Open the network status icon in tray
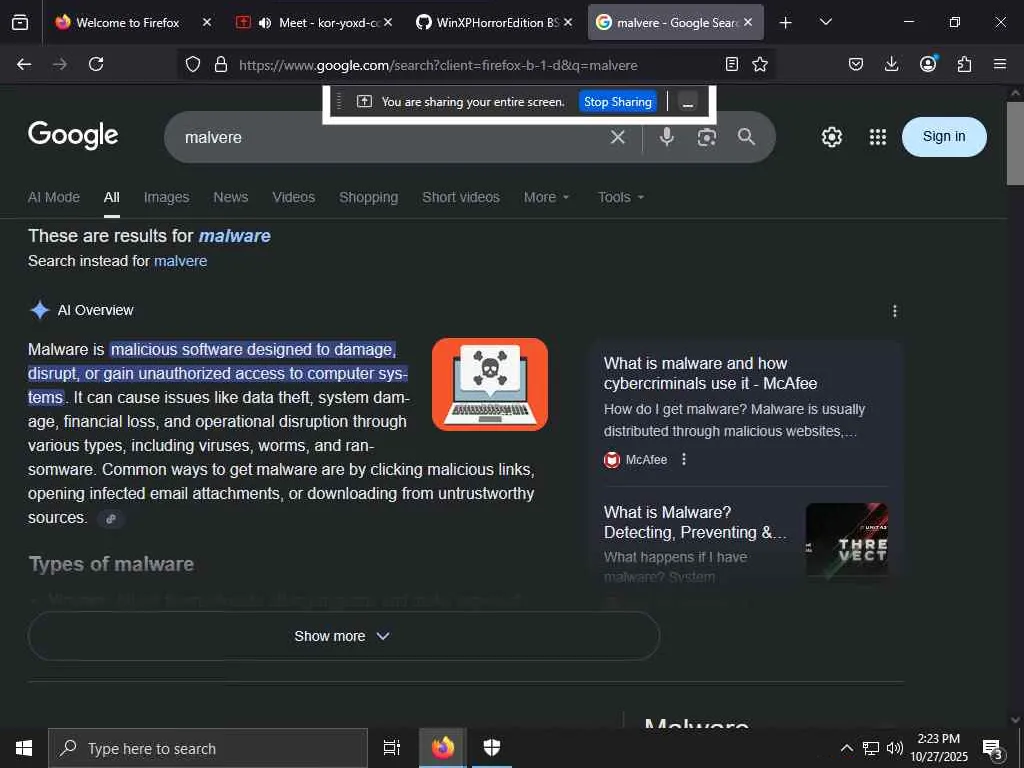 pos(871,748)
